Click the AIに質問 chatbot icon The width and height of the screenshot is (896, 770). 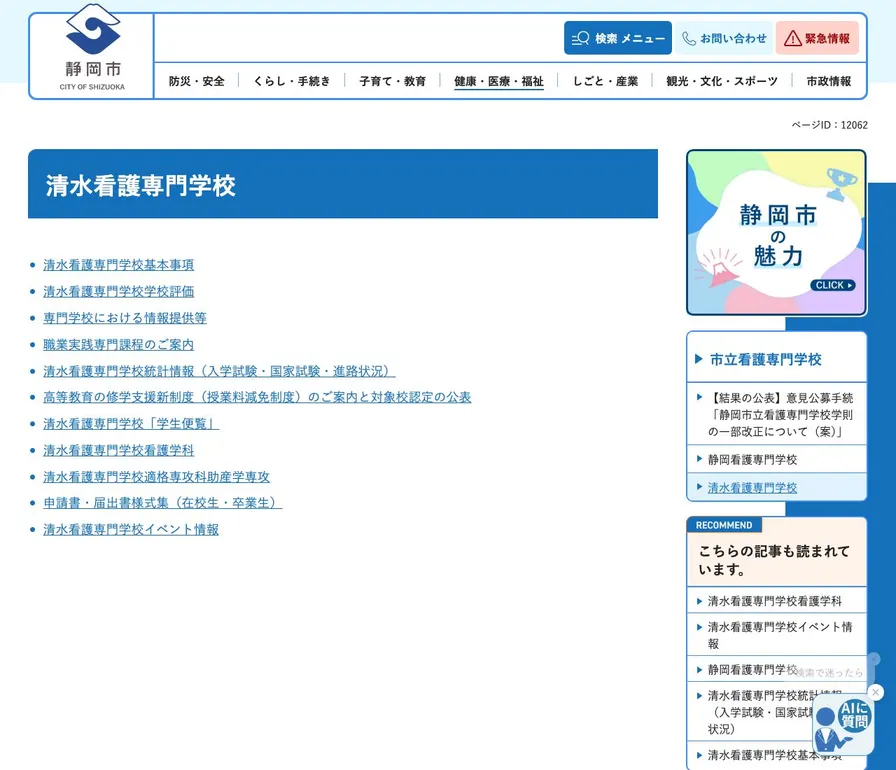(842, 725)
